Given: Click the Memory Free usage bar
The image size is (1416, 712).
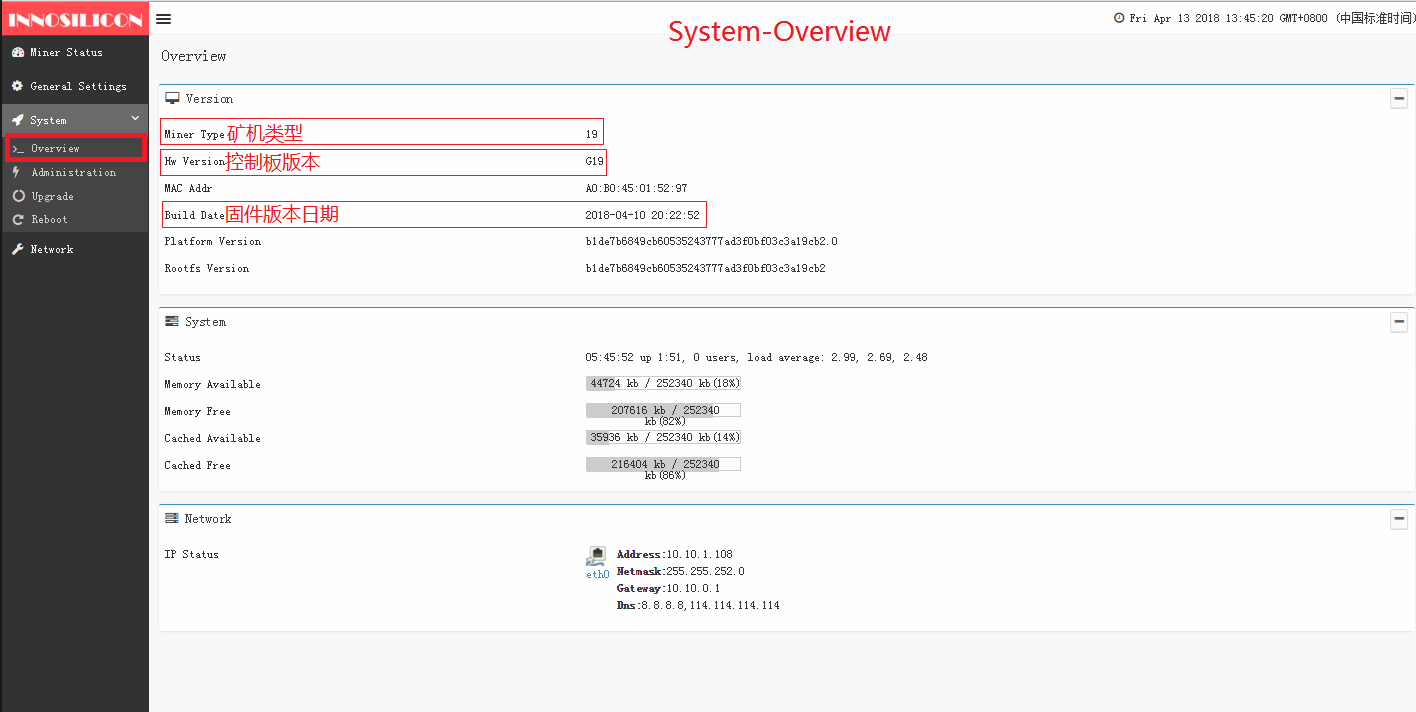Looking at the screenshot, I should pos(663,410).
